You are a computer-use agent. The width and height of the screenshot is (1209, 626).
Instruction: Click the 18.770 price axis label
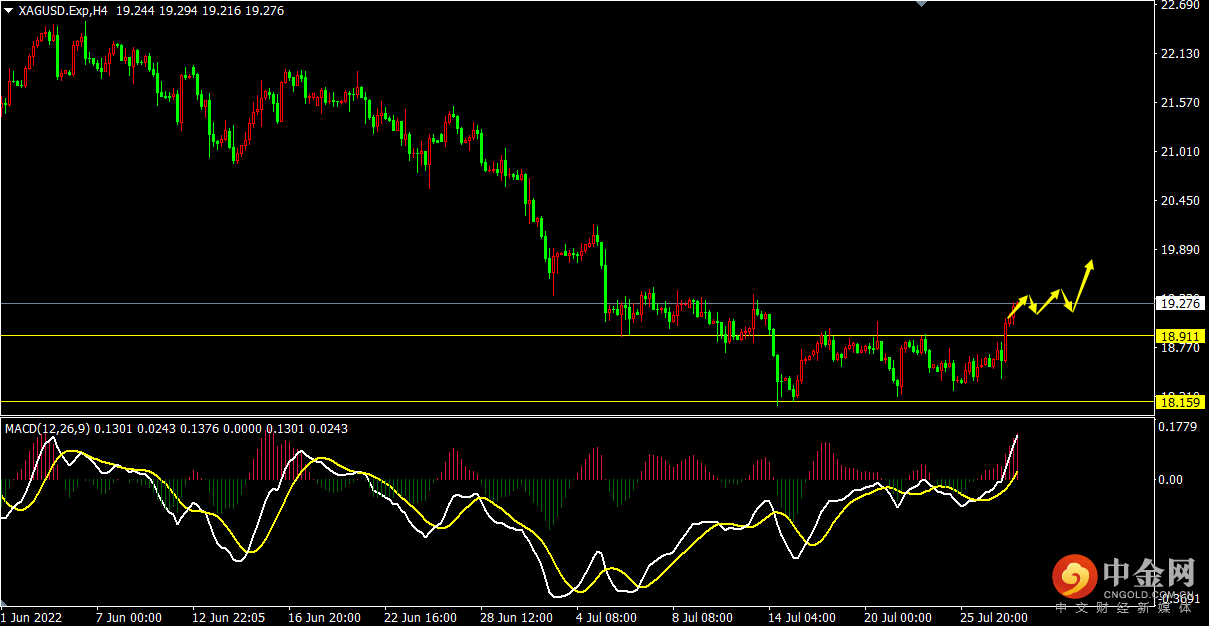tap(1180, 348)
